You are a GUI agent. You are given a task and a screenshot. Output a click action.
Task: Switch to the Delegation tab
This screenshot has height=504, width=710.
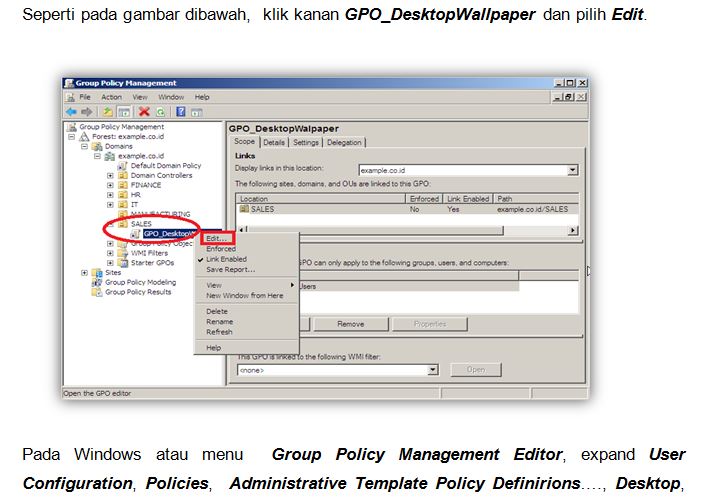pos(344,142)
